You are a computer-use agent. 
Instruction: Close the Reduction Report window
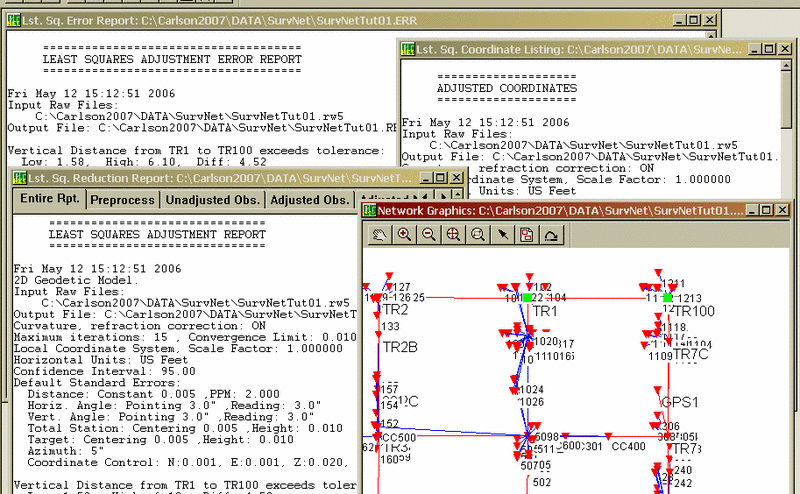click(456, 178)
